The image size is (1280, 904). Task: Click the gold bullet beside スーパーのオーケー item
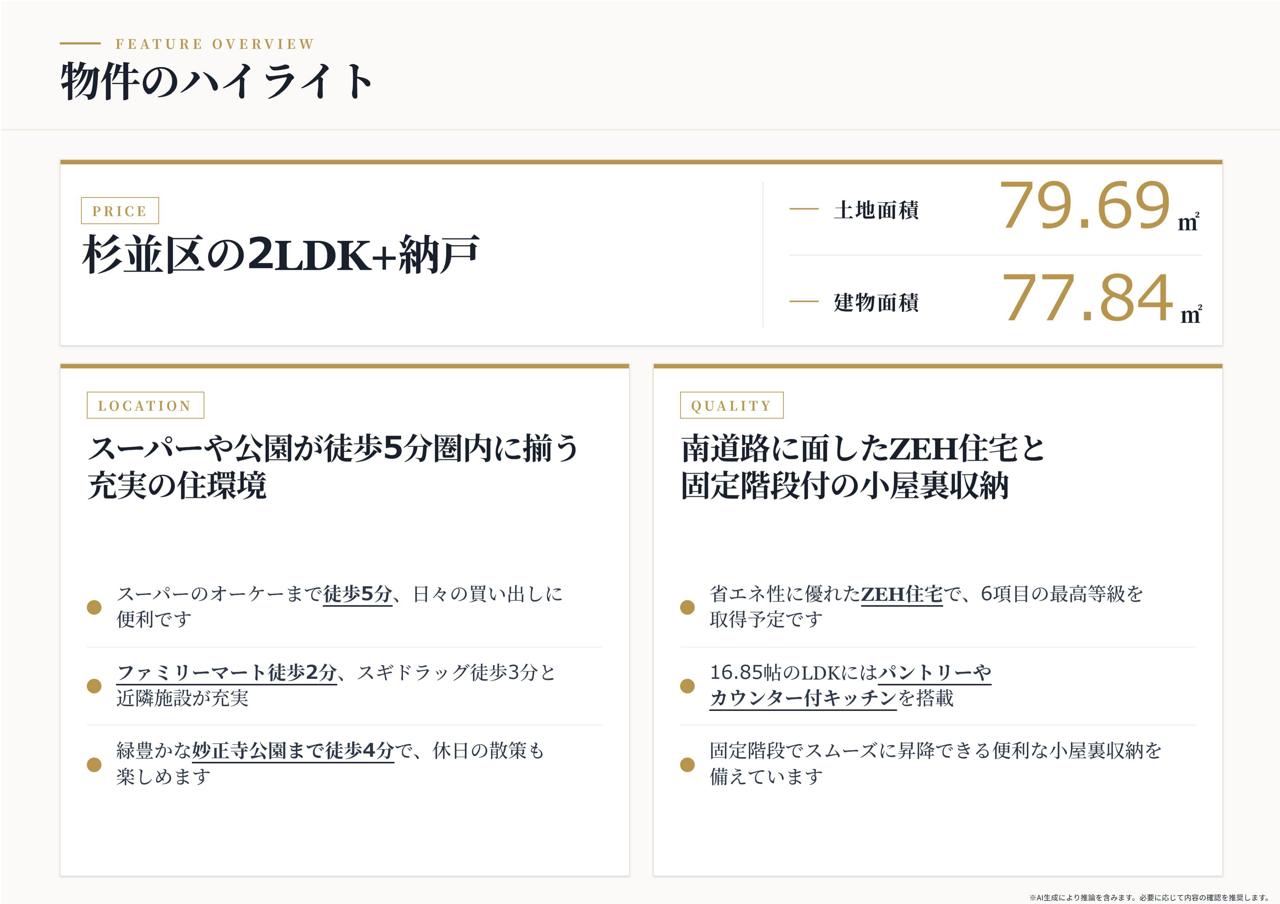tap(94, 607)
